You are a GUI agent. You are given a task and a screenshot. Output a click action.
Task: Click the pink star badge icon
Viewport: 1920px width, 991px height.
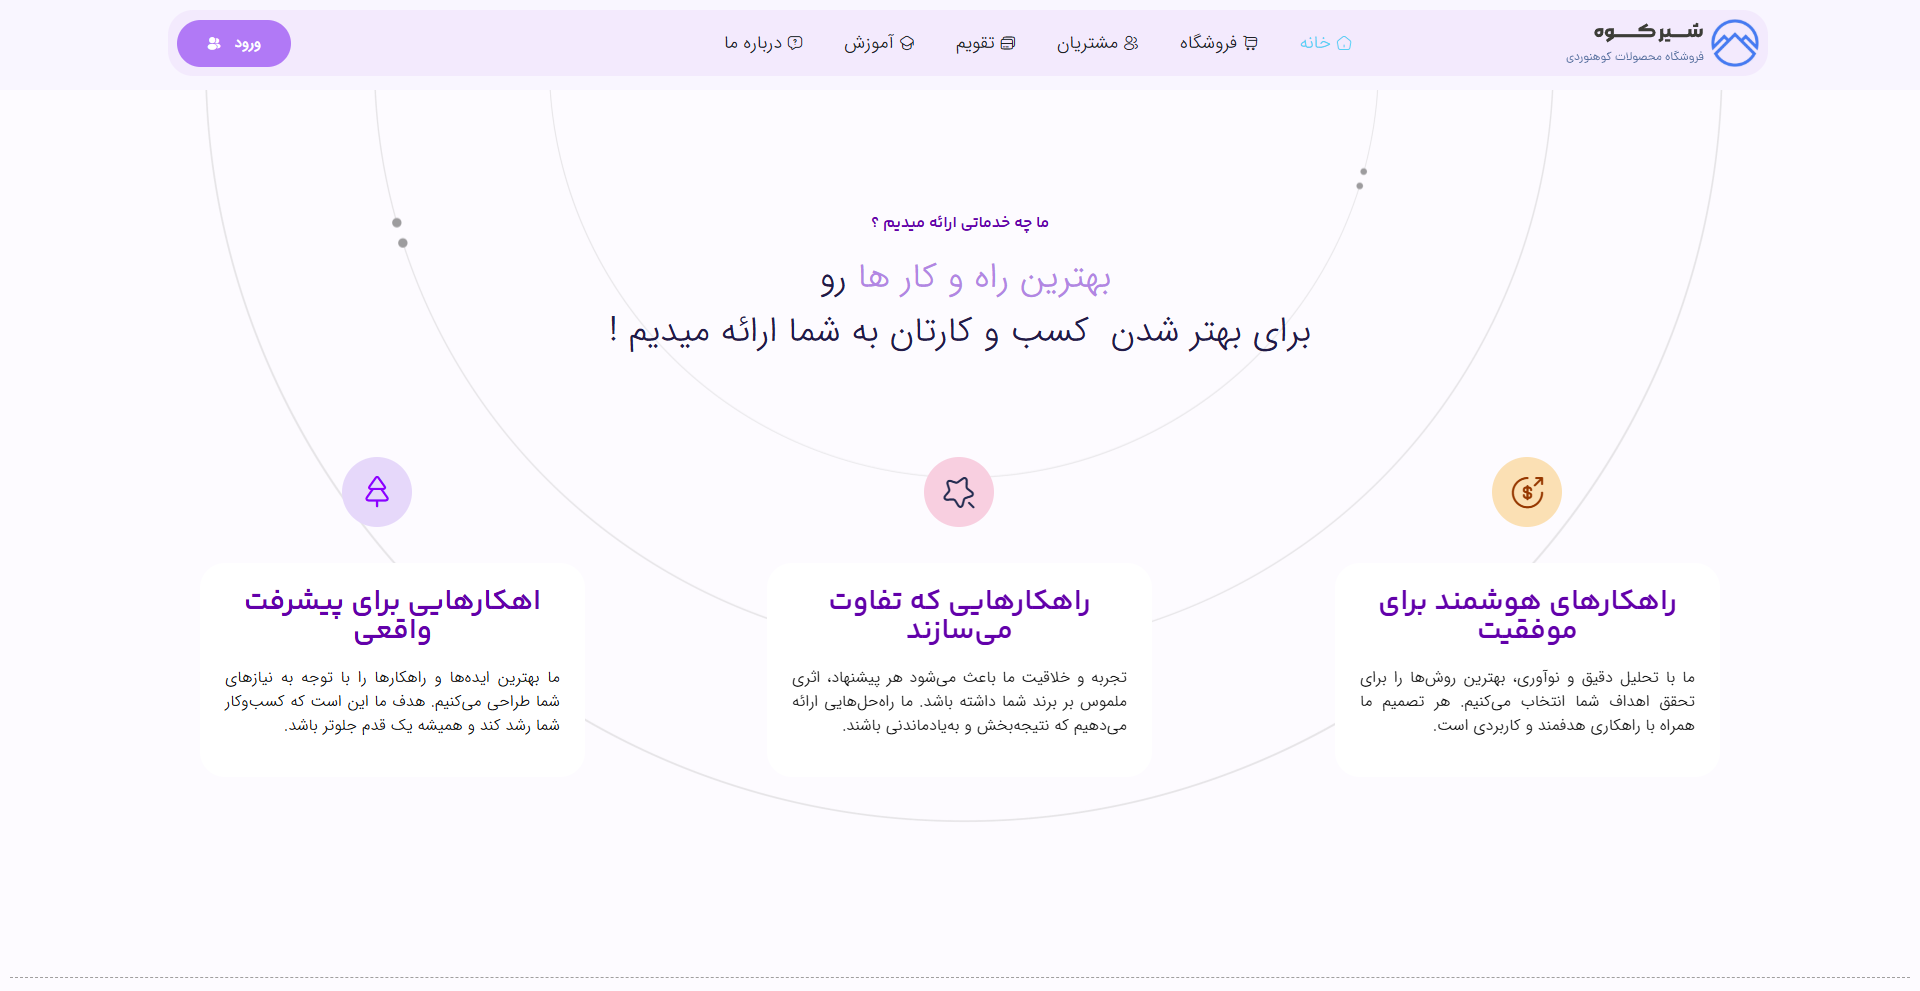coord(959,492)
